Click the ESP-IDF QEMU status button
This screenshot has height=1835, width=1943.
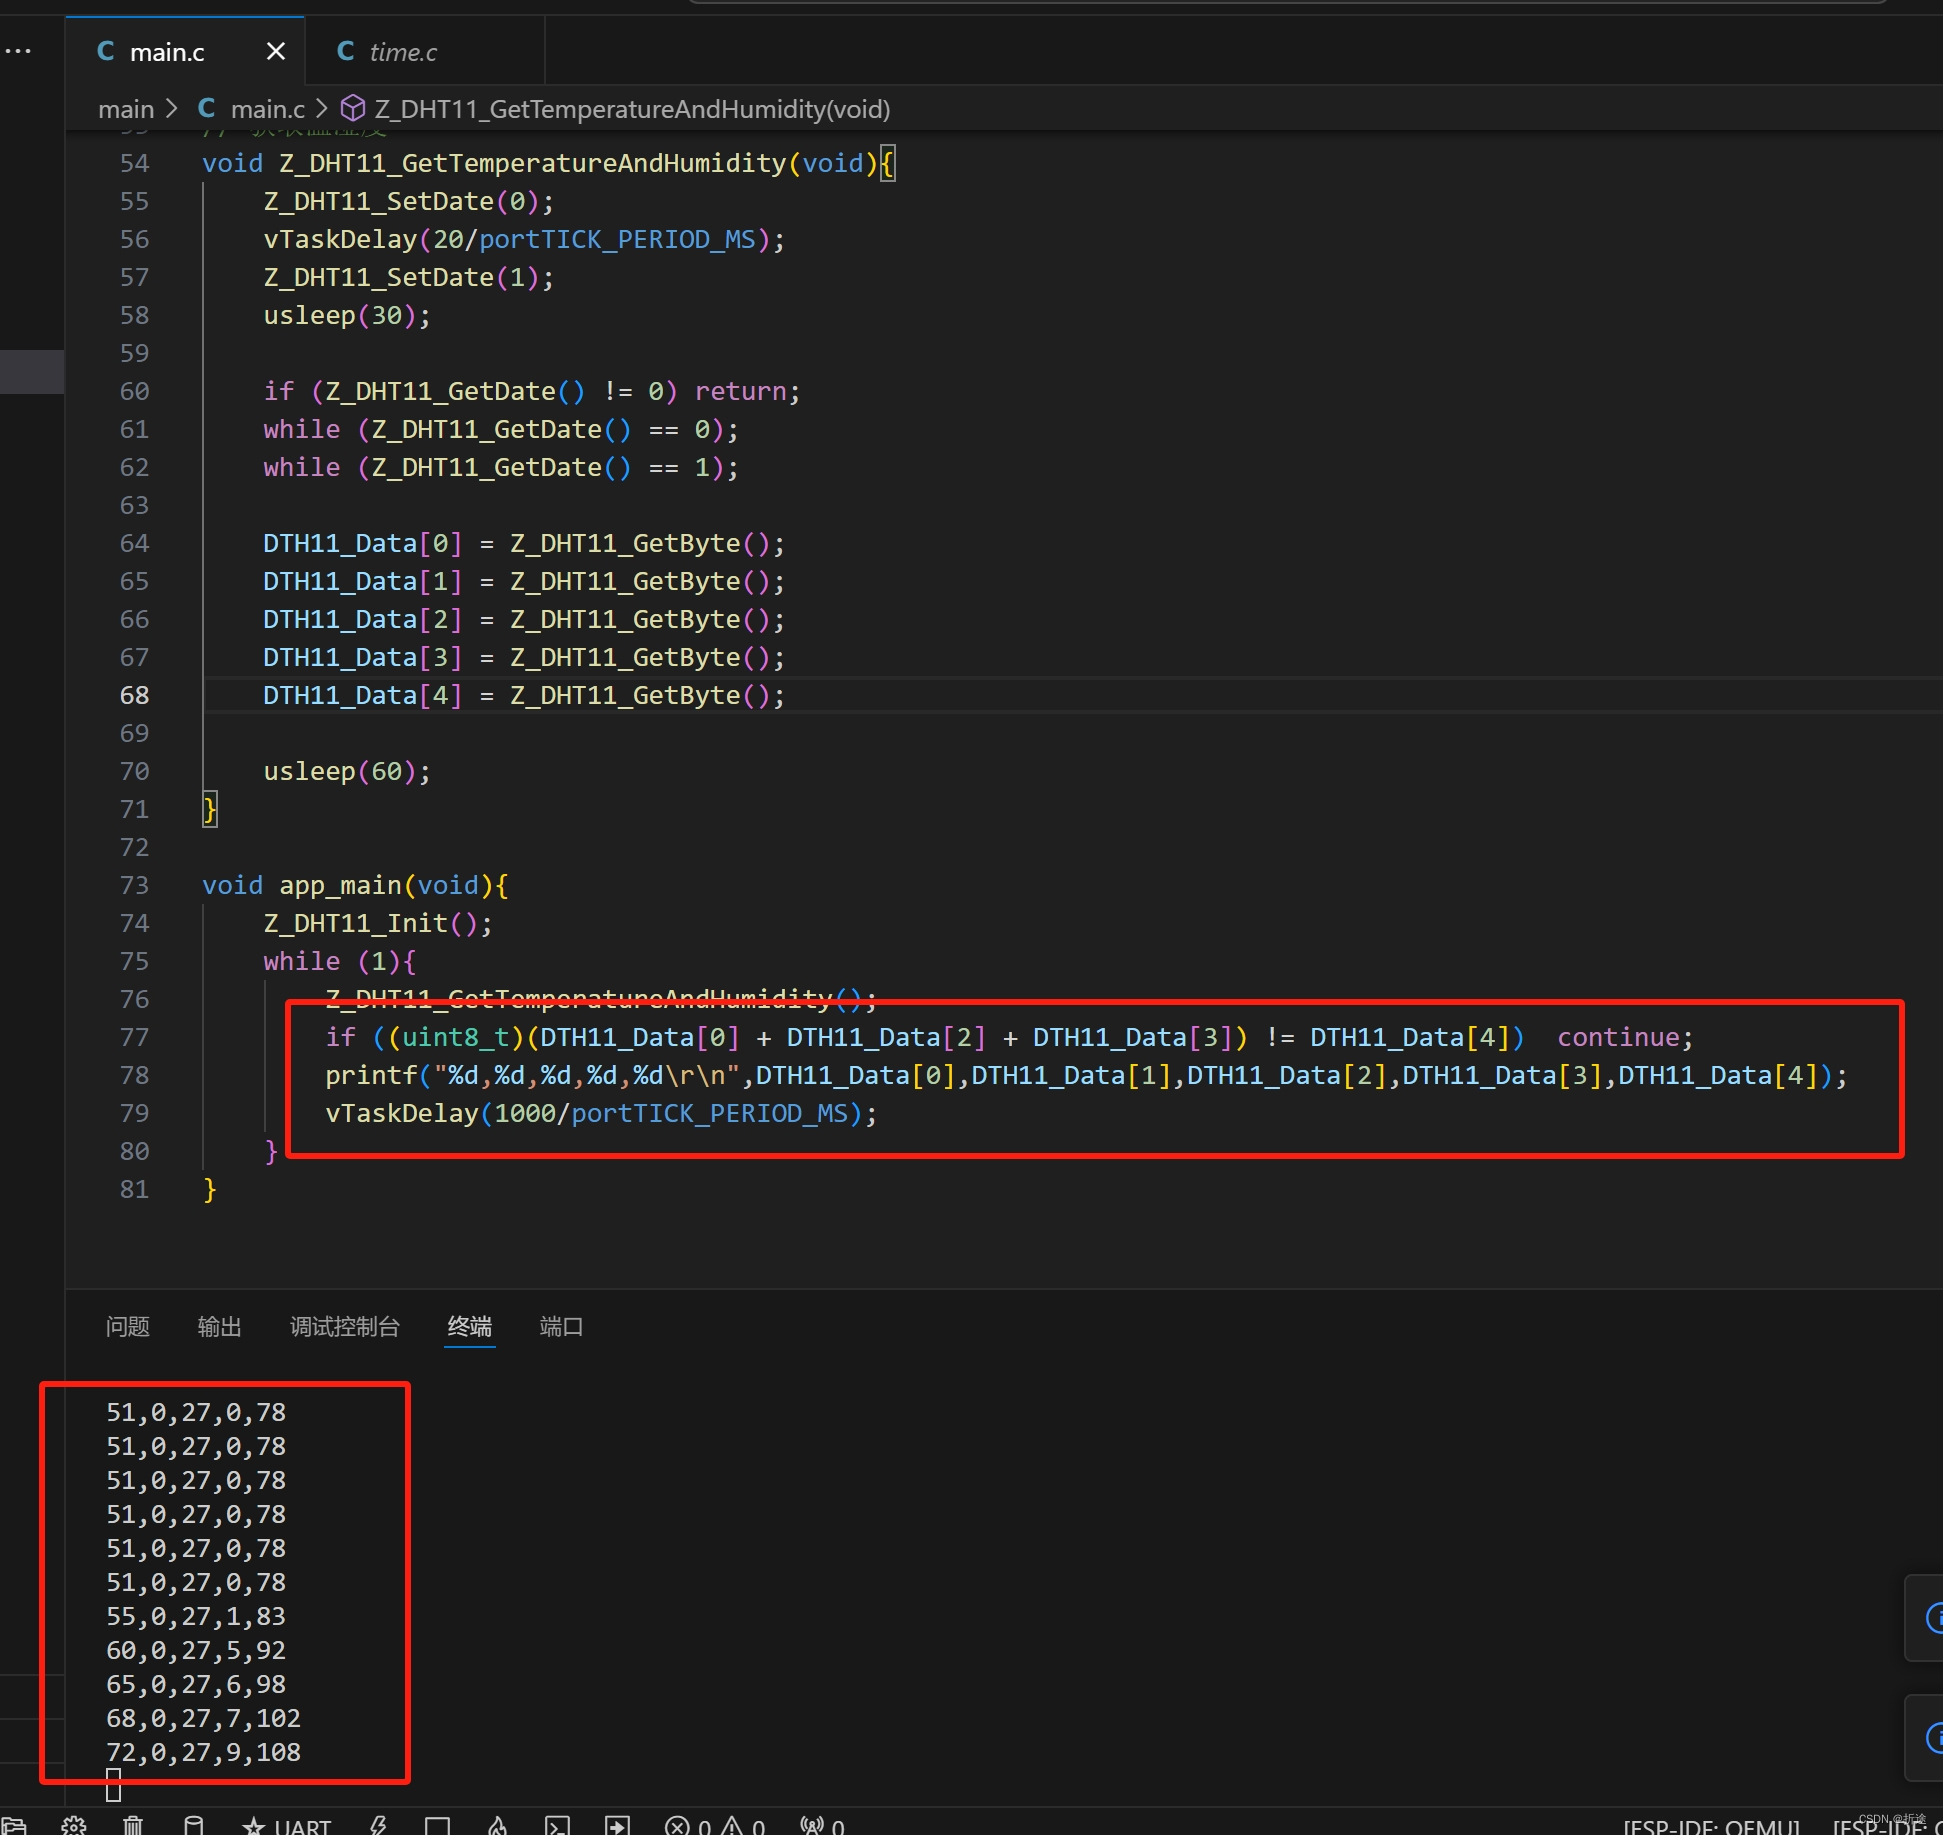(1711, 1826)
